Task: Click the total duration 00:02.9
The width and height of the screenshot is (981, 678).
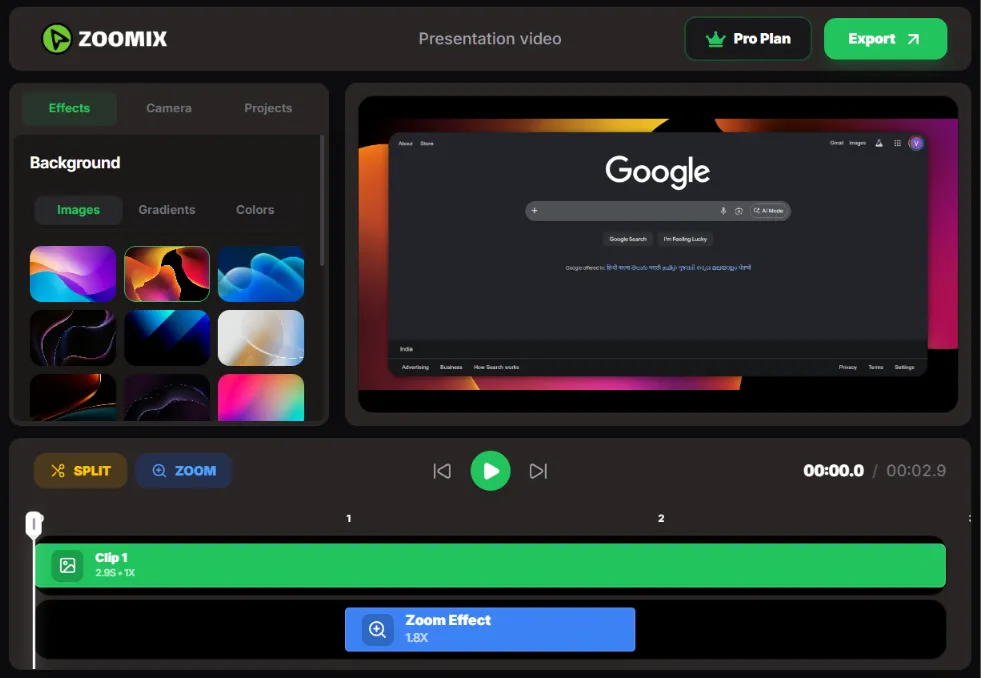Action: [x=916, y=470]
